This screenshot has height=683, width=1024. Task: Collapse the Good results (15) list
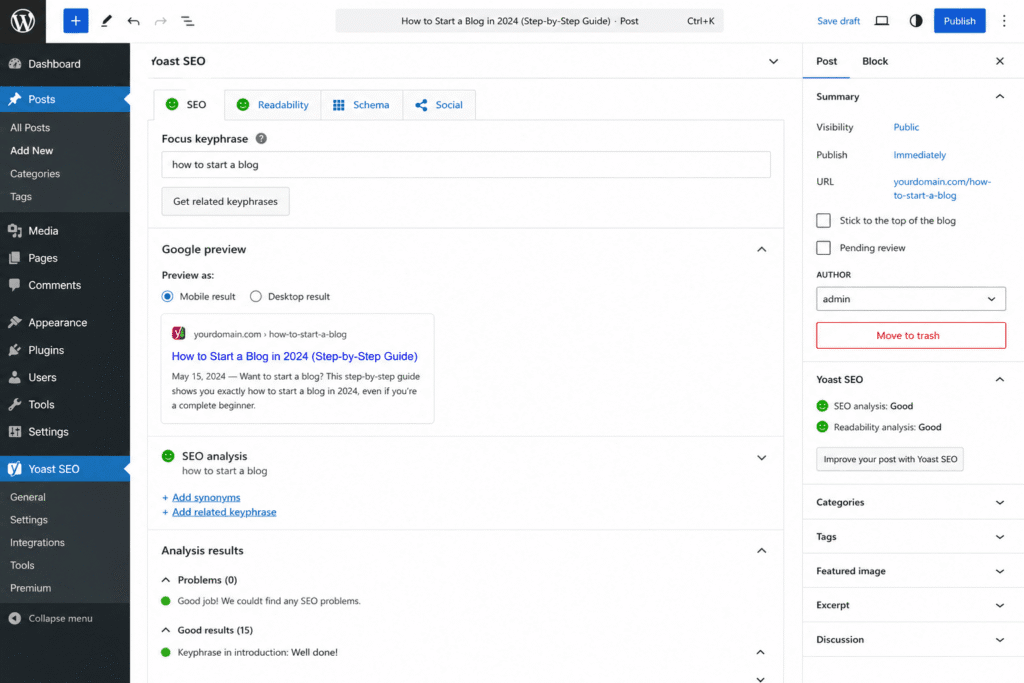[x=166, y=630]
